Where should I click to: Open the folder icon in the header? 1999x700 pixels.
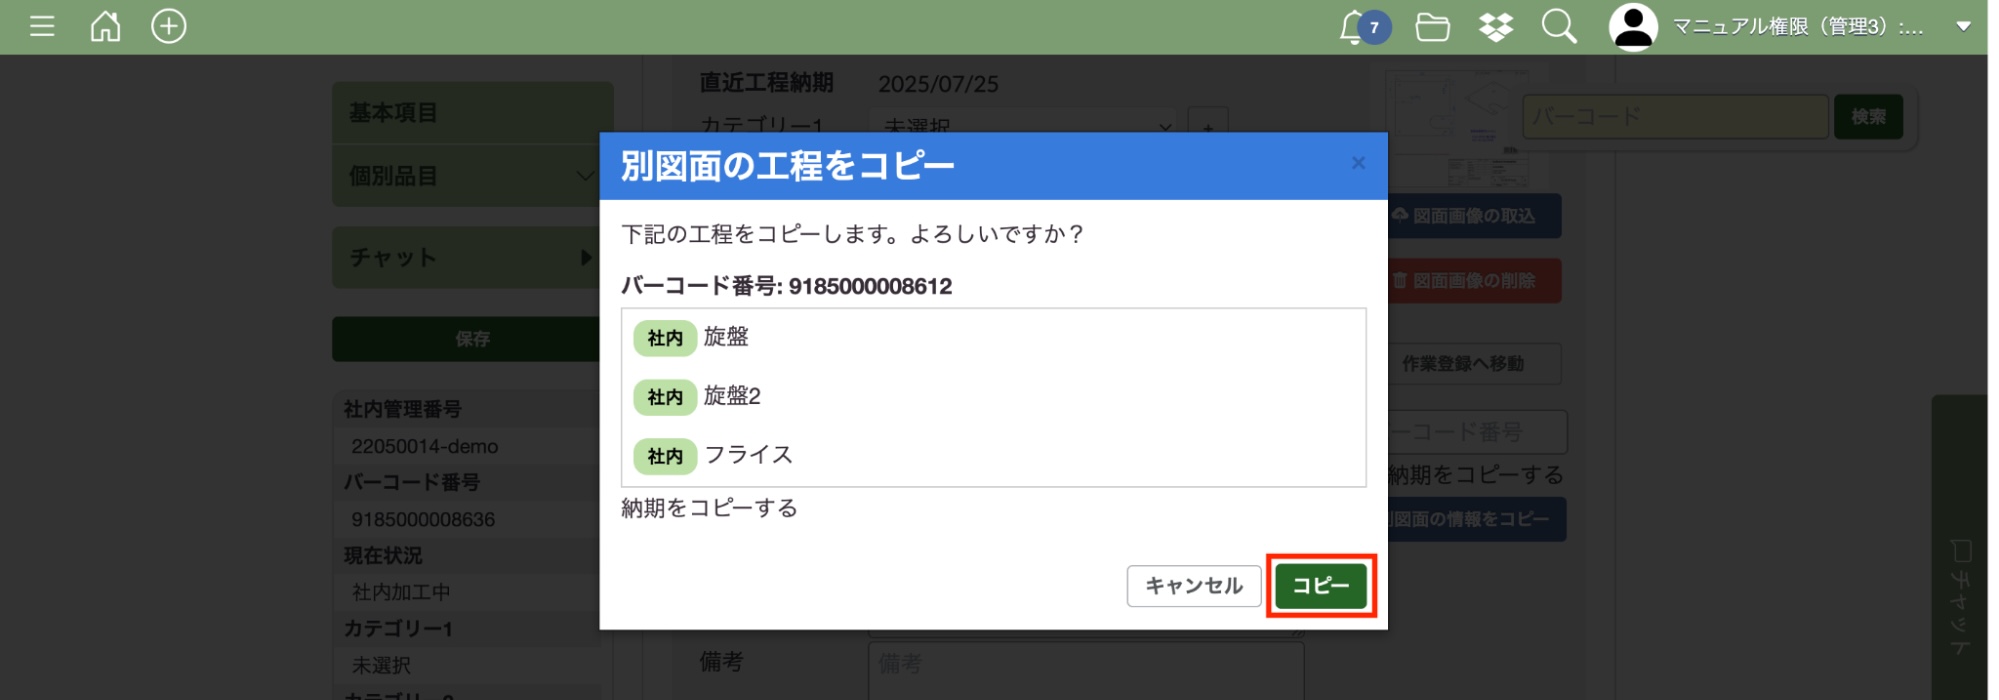(x=1432, y=27)
